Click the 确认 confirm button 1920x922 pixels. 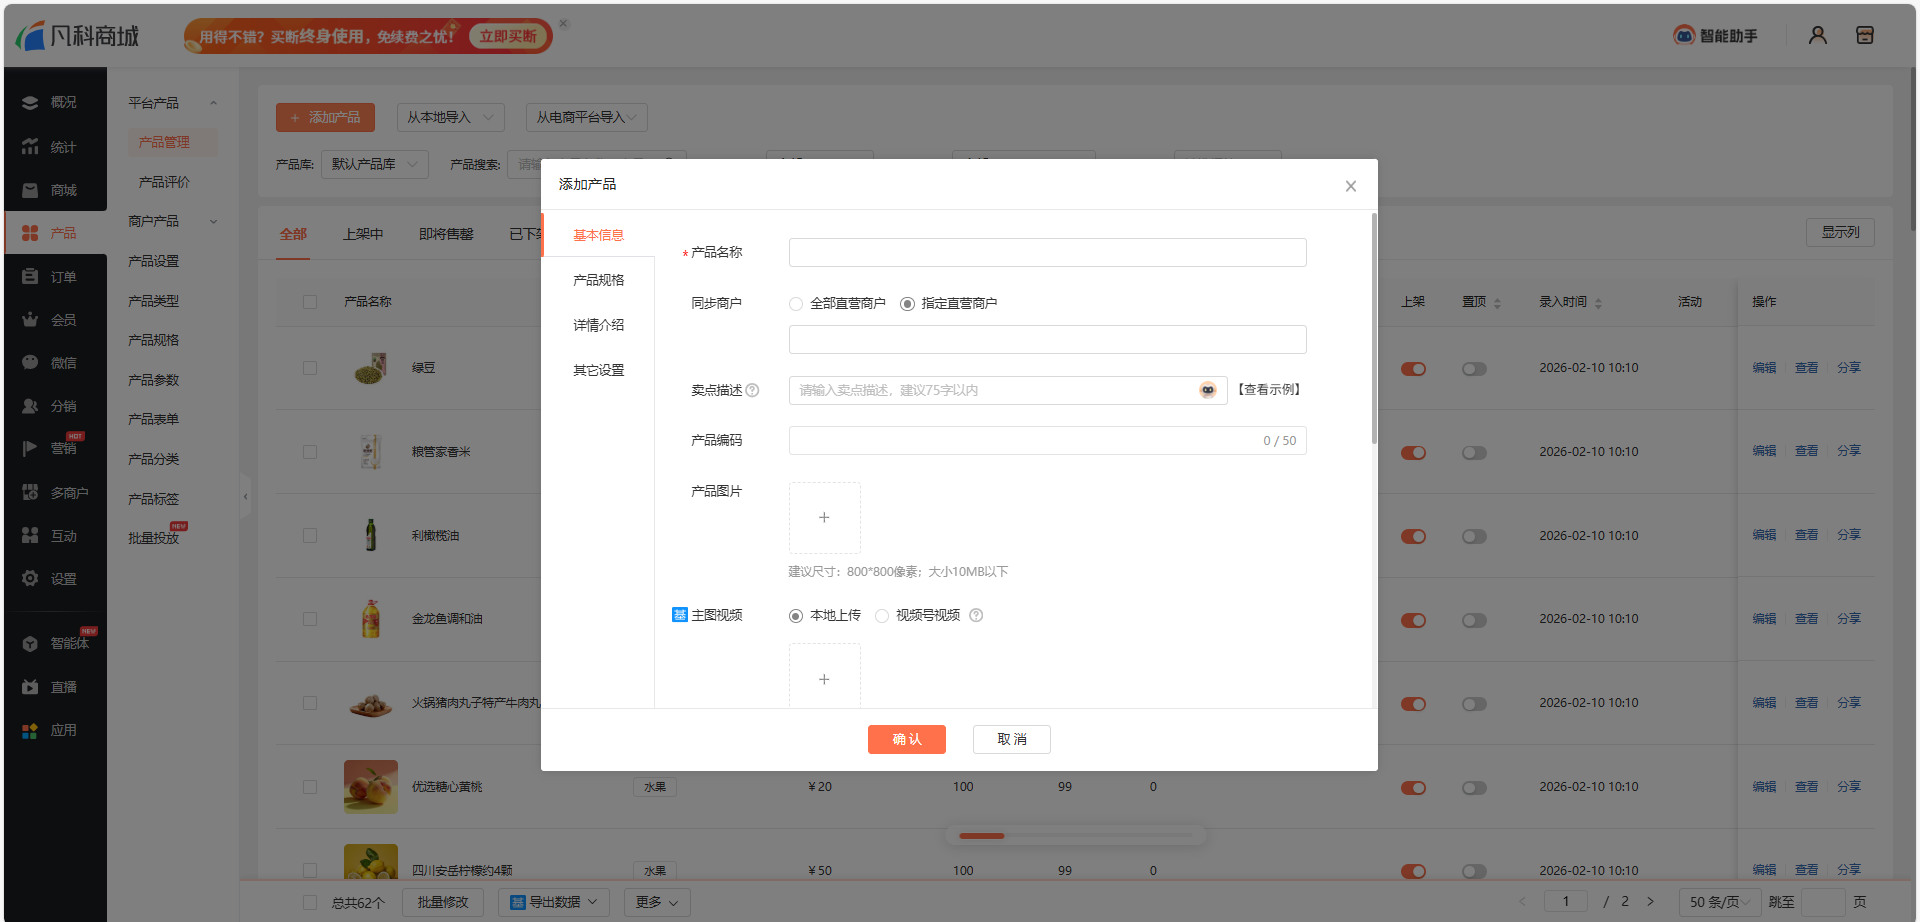coord(906,739)
